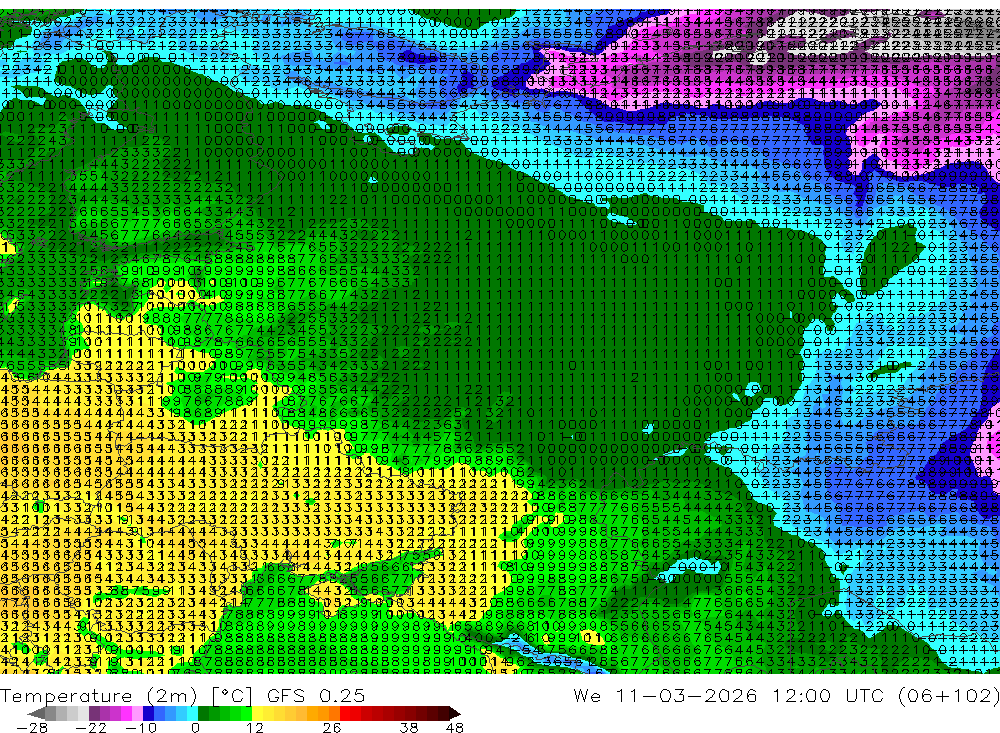1000x733 pixels.
Task: Click the '-22' value on color scale
Action: [91, 727]
